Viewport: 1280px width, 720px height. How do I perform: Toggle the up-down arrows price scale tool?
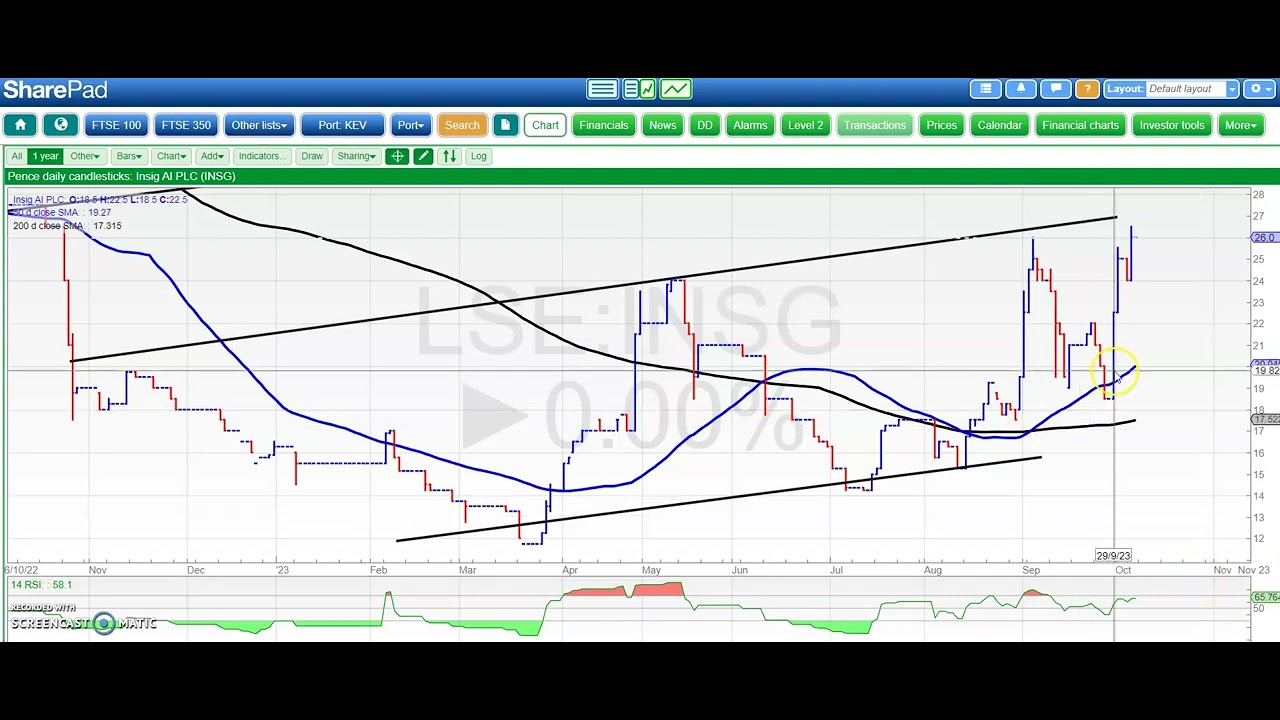pos(449,156)
